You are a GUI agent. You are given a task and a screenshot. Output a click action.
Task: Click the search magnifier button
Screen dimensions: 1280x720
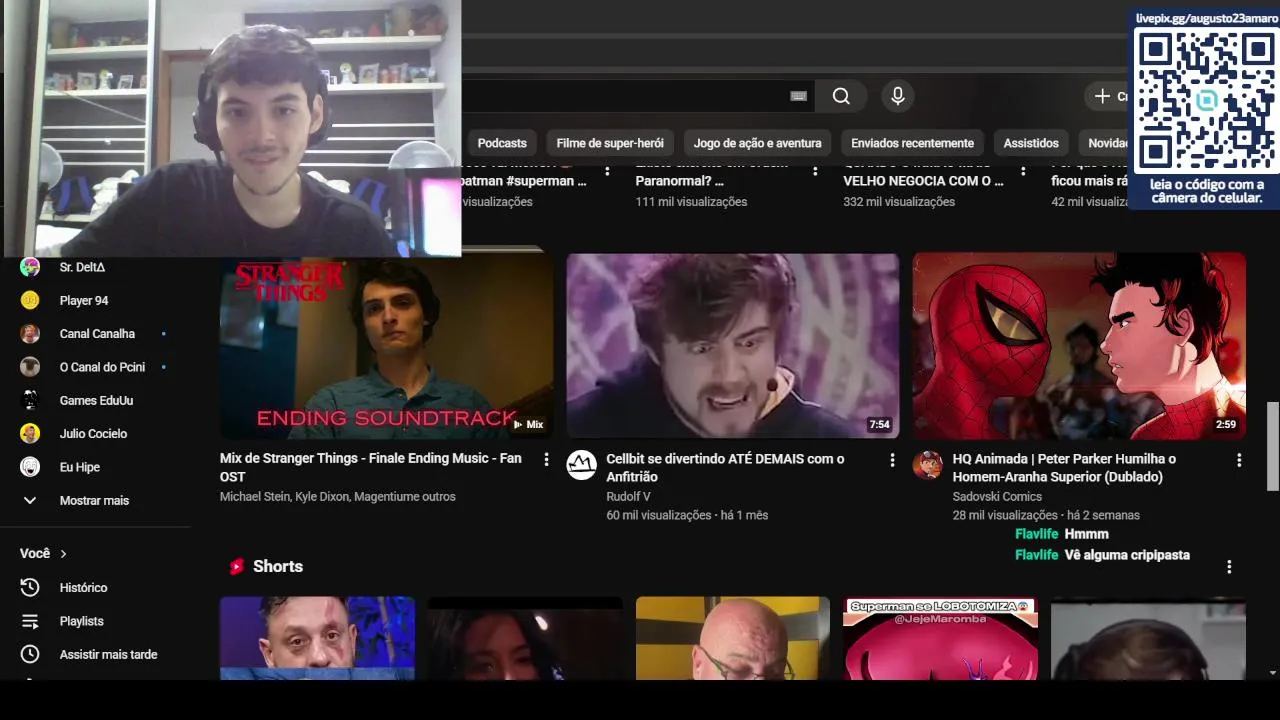(841, 96)
